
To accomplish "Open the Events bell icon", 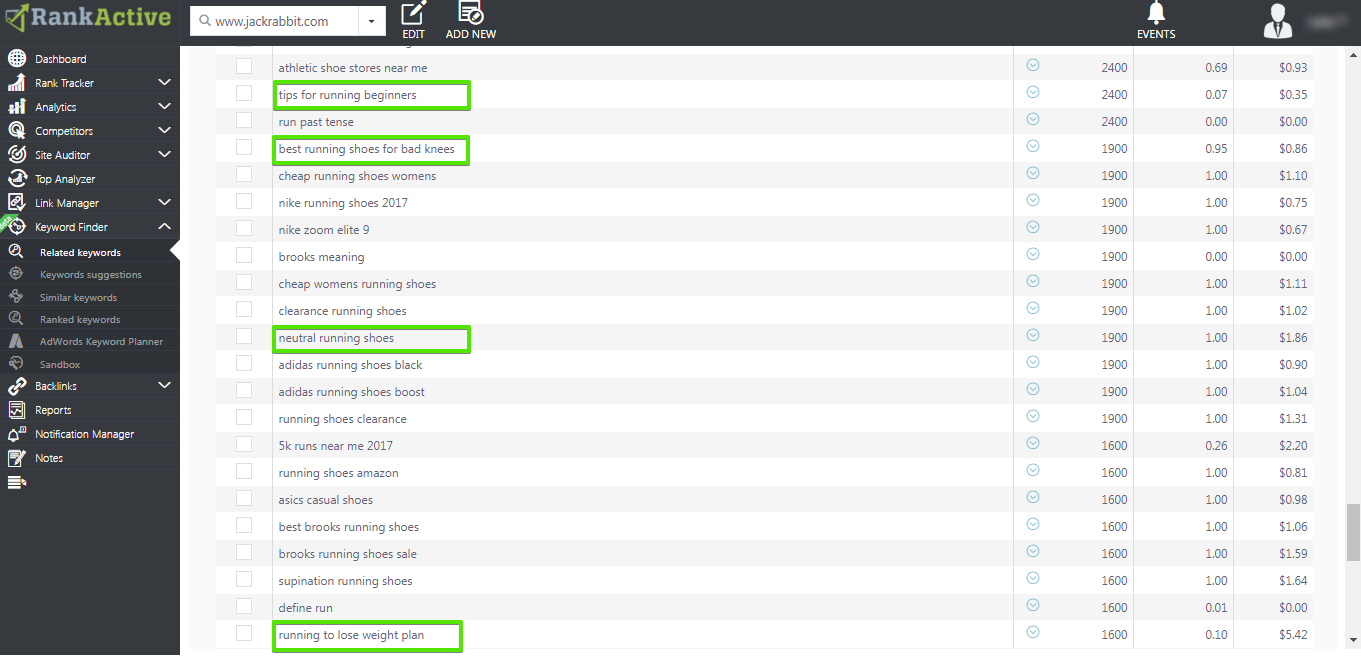I will (1156, 13).
